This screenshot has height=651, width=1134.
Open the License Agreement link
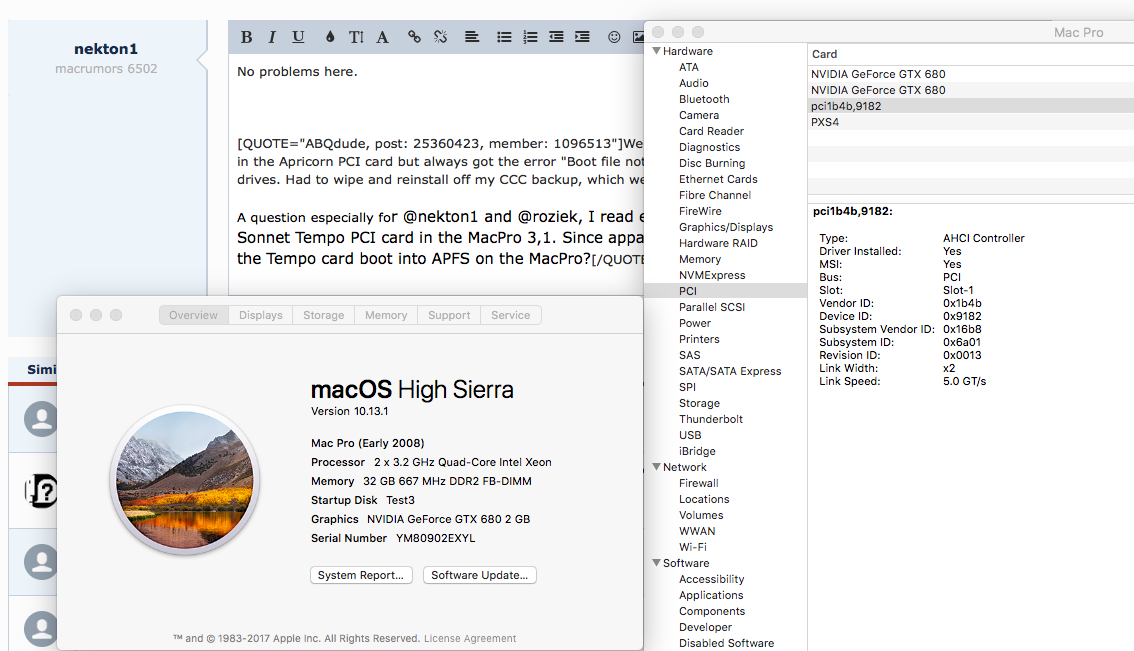tap(470, 638)
